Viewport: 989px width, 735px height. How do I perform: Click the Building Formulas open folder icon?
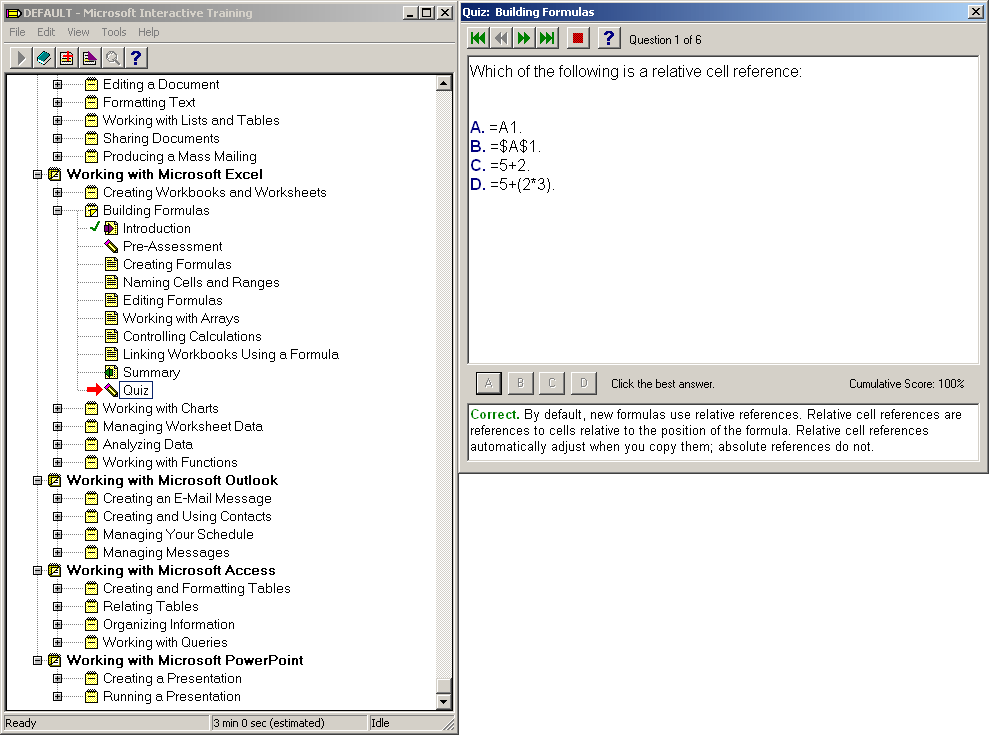tap(91, 210)
